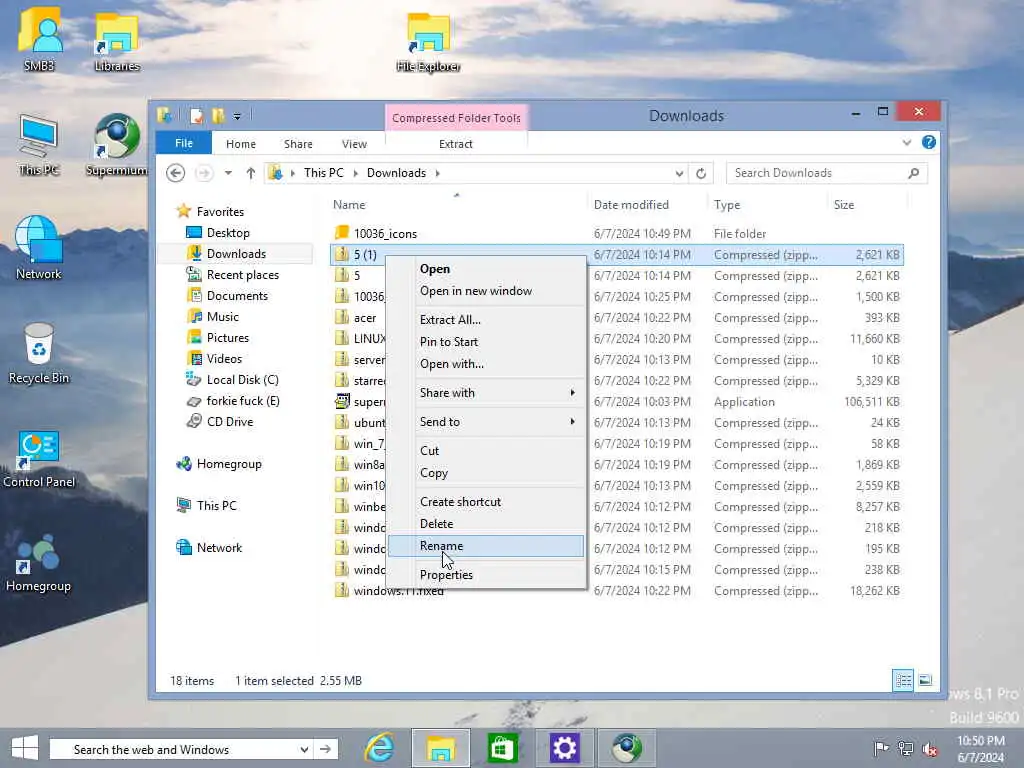Select Documents in the navigation pane
Screen dimensions: 1024x768
pos(237,296)
